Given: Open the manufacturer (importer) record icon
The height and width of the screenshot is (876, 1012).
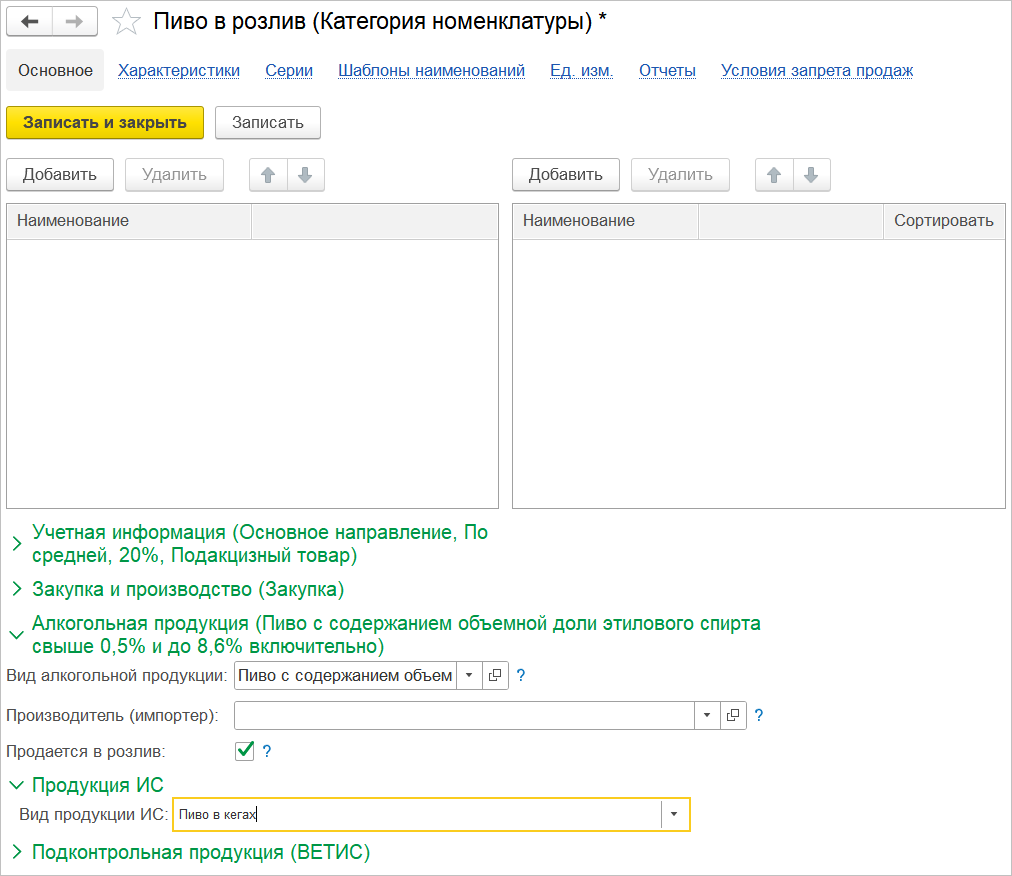Looking at the screenshot, I should (733, 716).
